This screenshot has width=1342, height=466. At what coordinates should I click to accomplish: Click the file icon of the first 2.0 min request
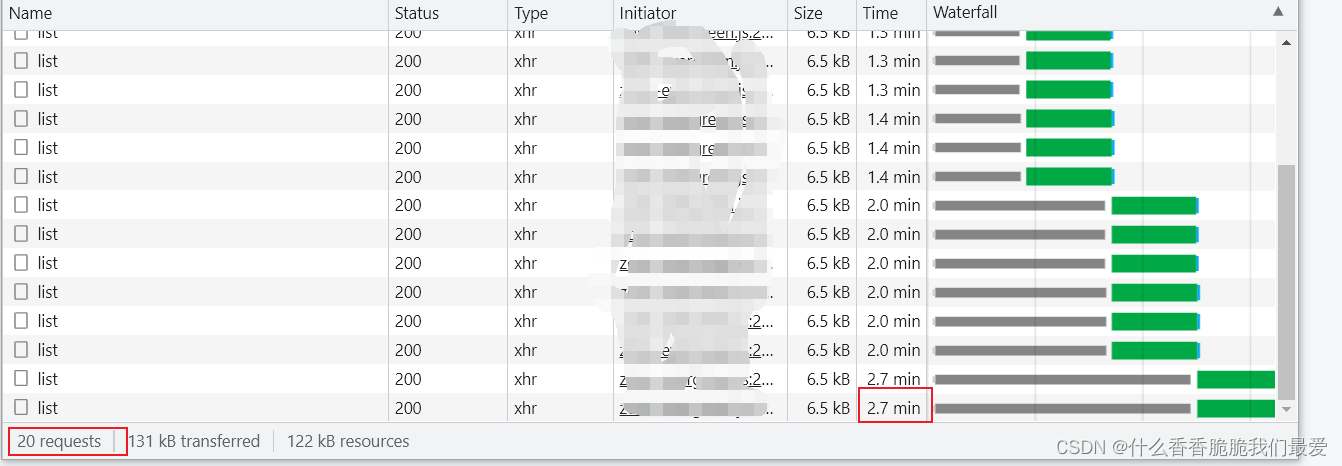click(21, 205)
